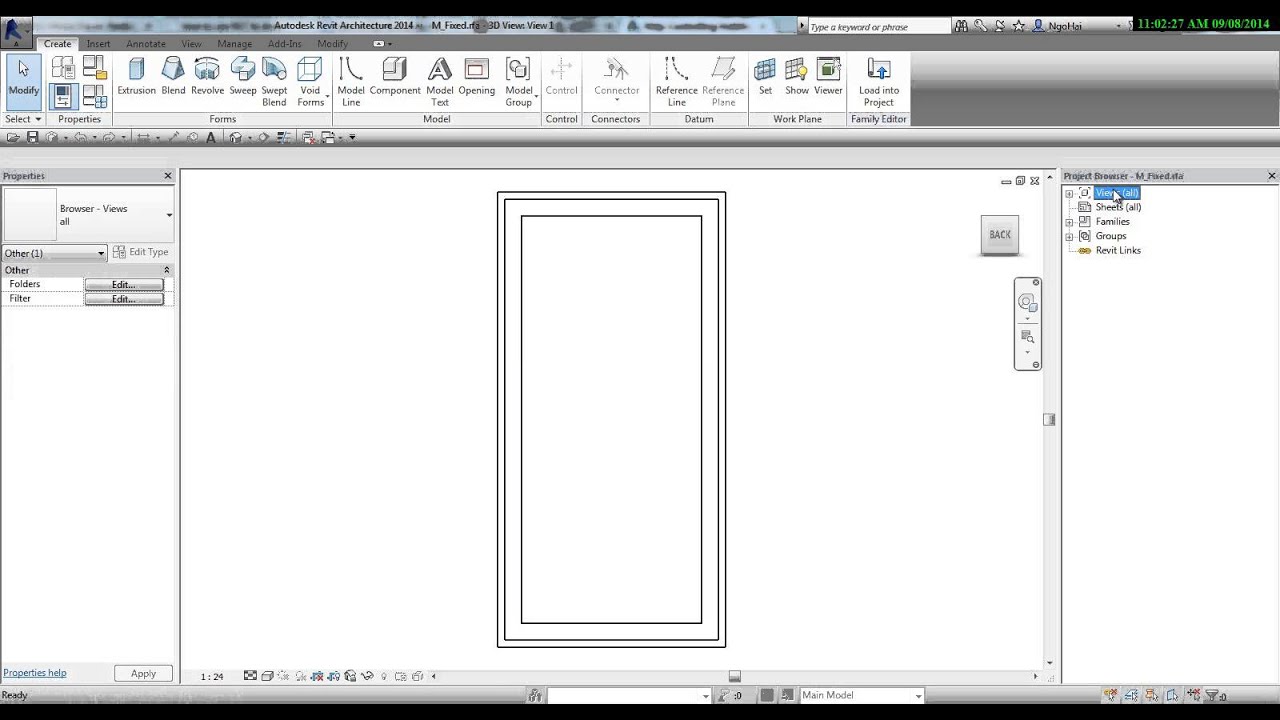1280x720 pixels.
Task: Expand the Groups tree node
Action: click(1069, 236)
